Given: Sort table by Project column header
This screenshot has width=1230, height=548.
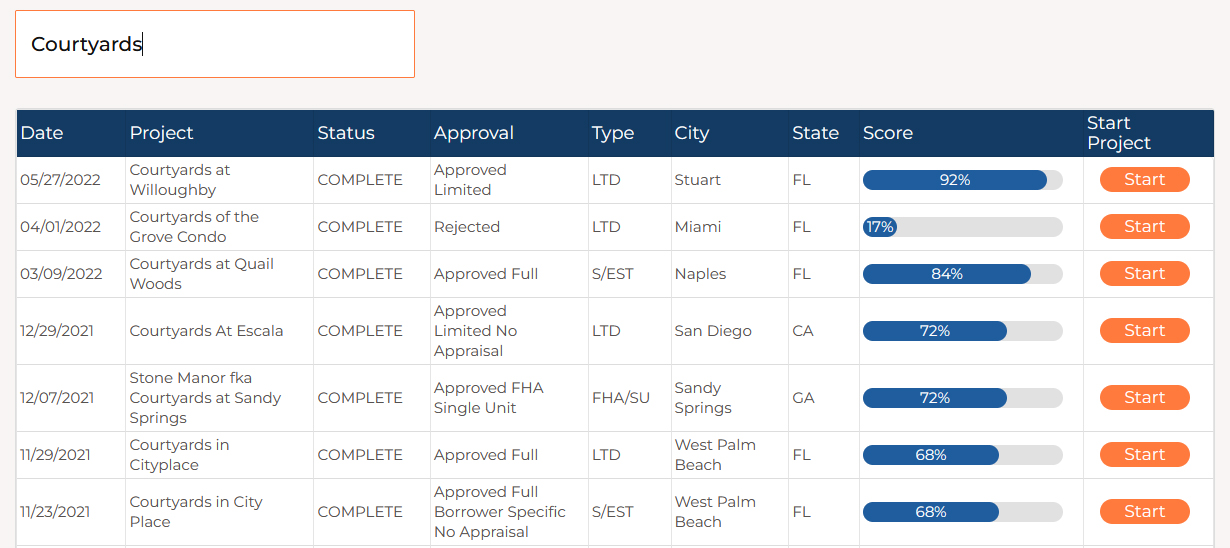Looking at the screenshot, I should 161,133.
